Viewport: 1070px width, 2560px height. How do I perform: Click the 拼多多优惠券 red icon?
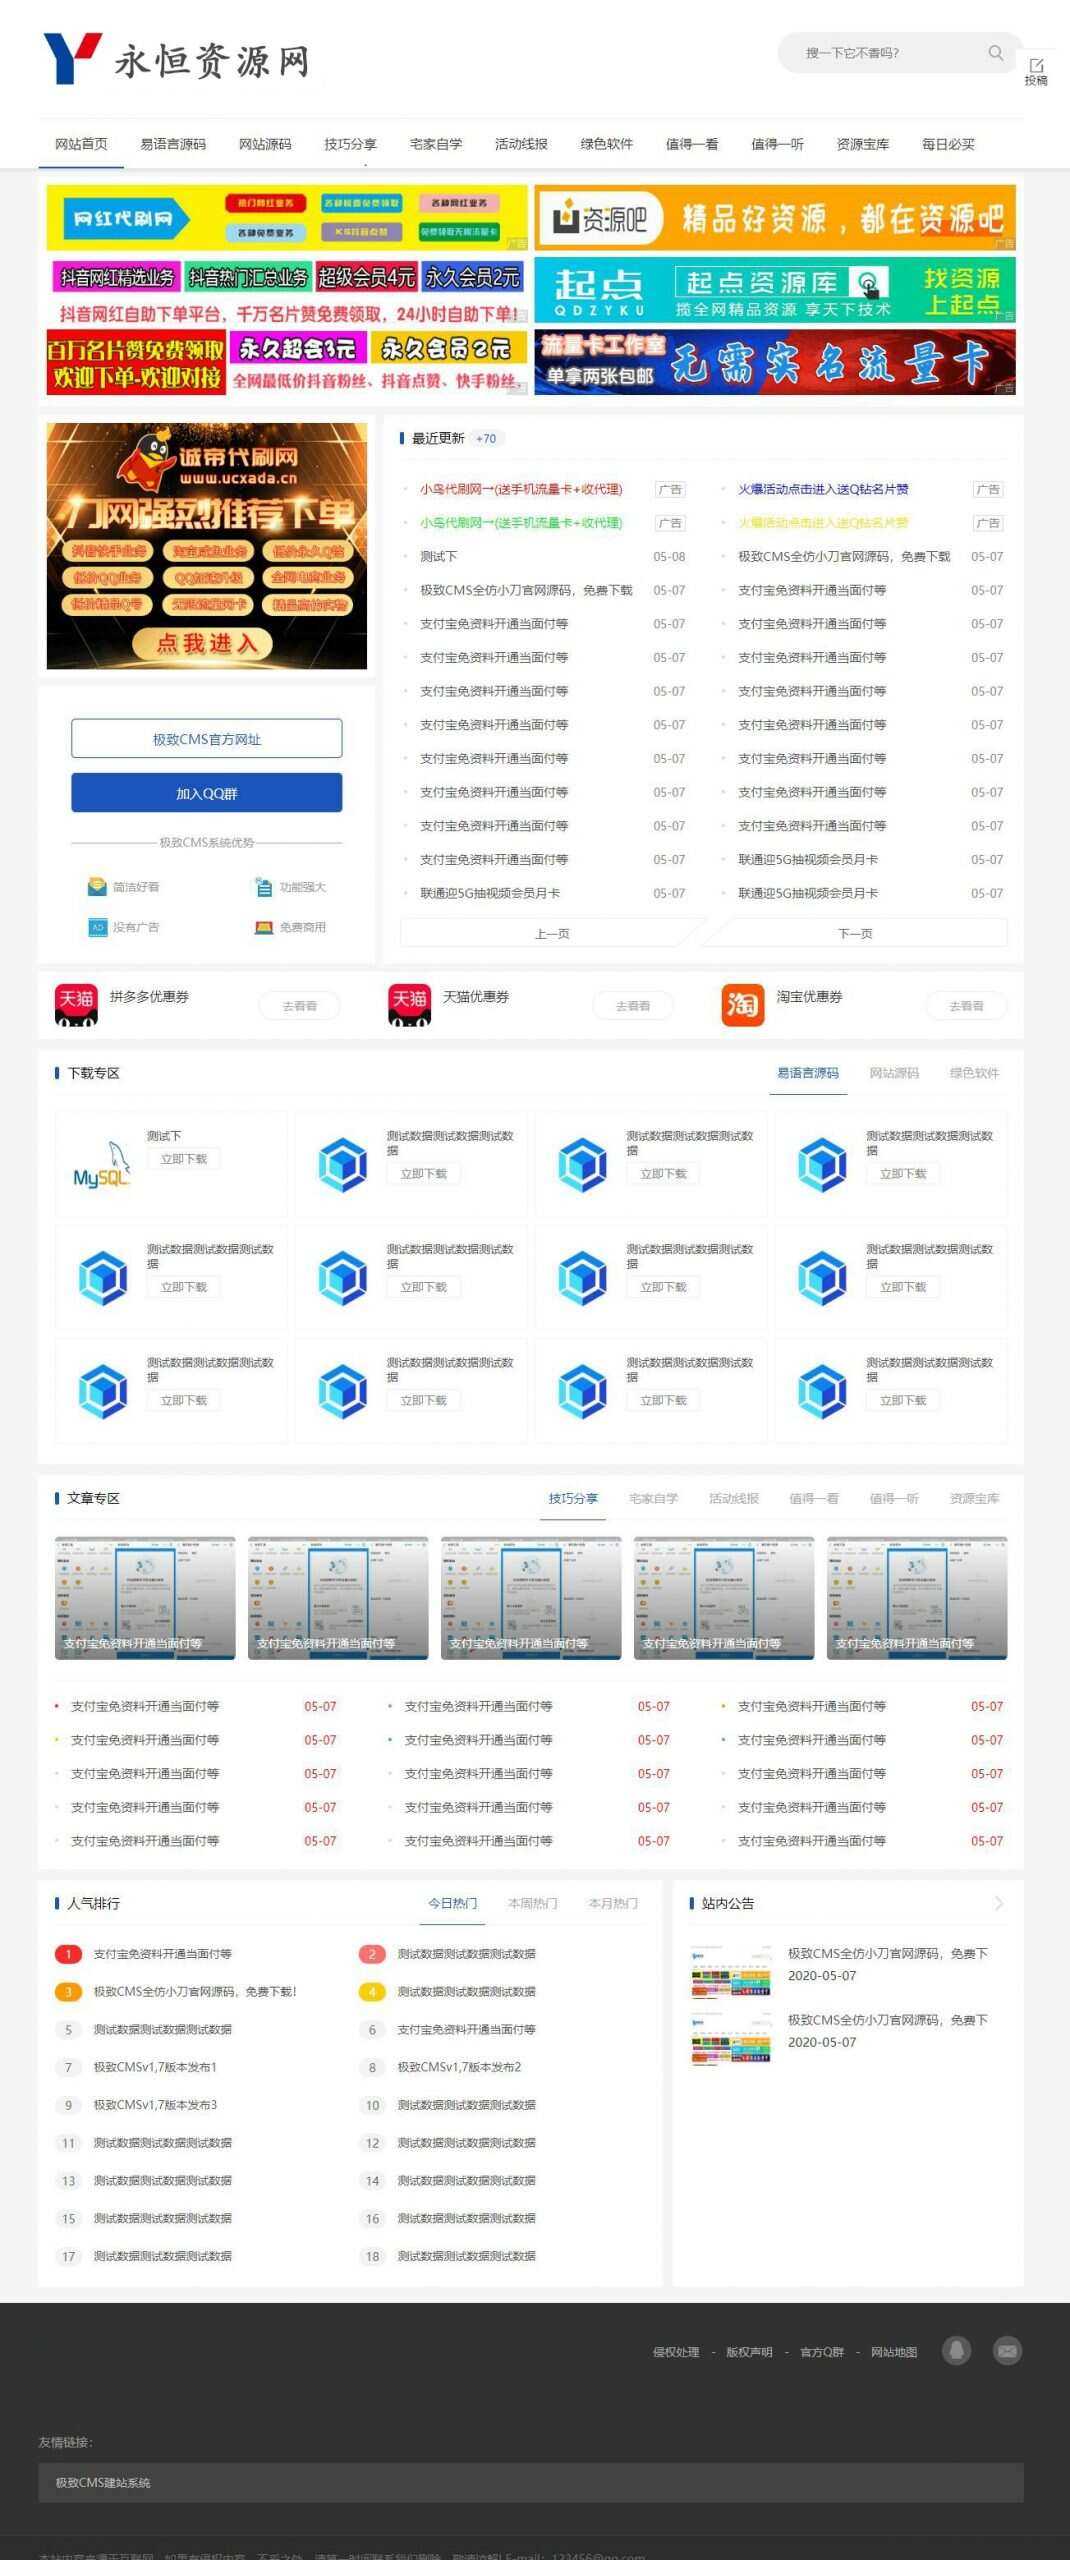point(76,1005)
